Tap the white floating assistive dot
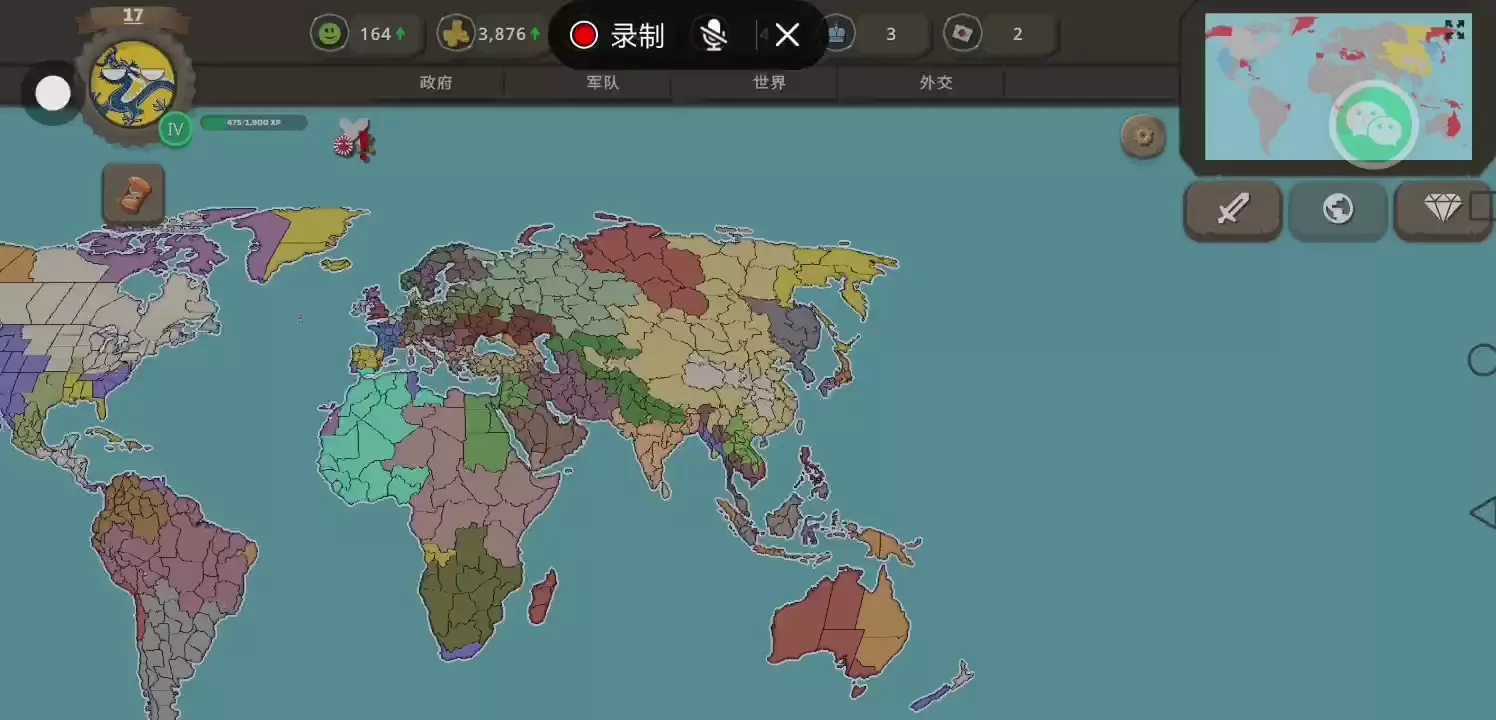Viewport: 1496px width, 720px height. 53,94
